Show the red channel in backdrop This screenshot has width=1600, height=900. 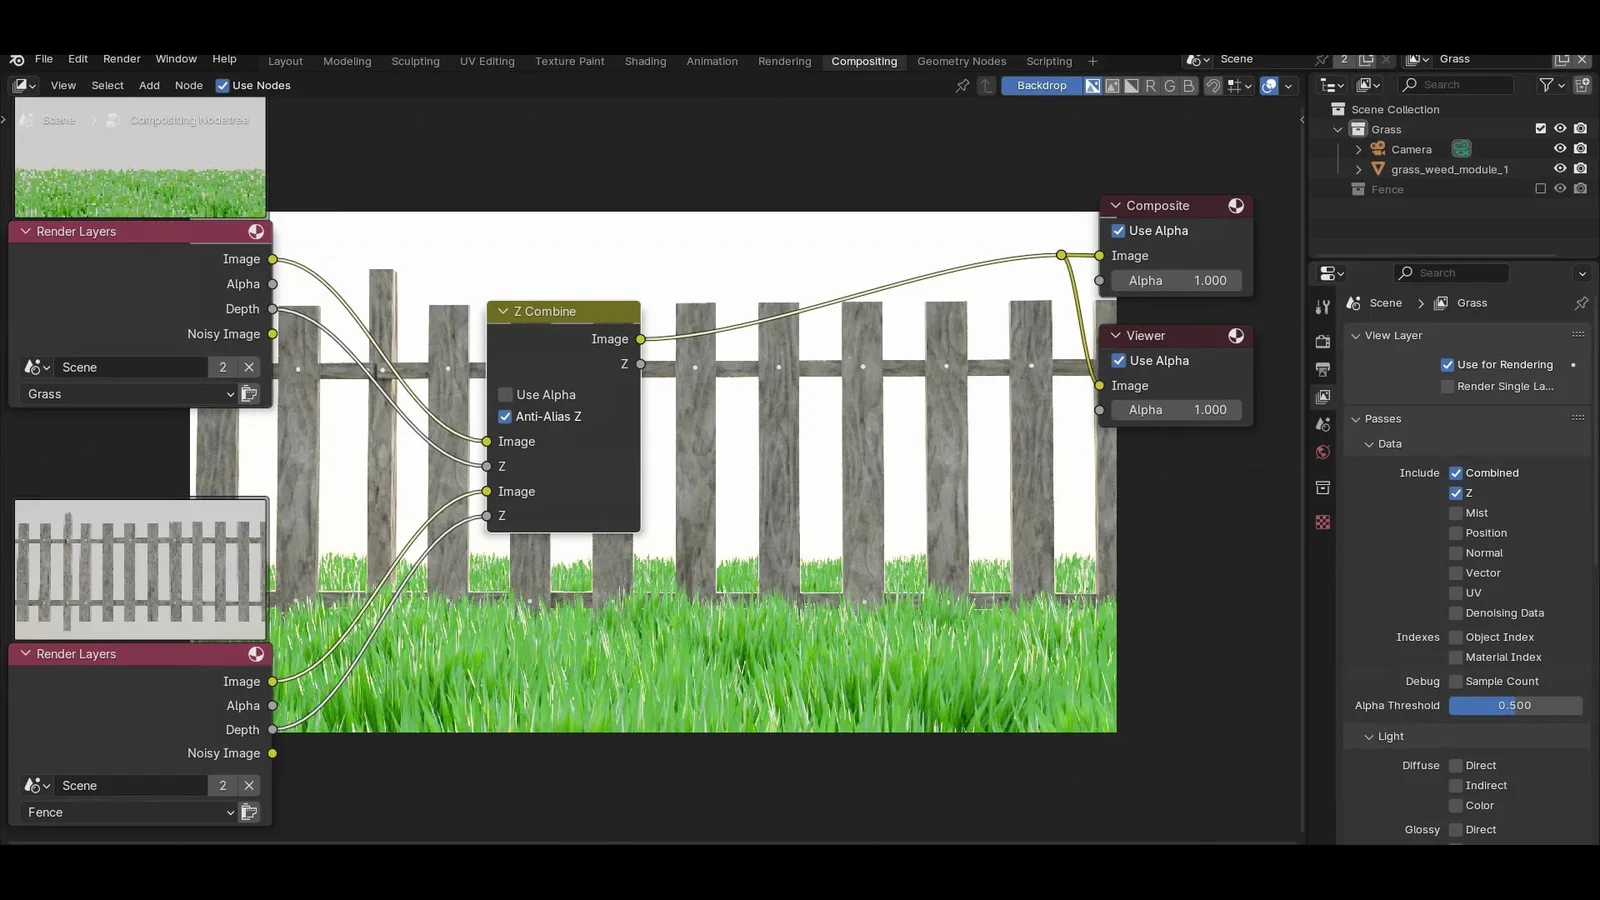(x=1151, y=86)
